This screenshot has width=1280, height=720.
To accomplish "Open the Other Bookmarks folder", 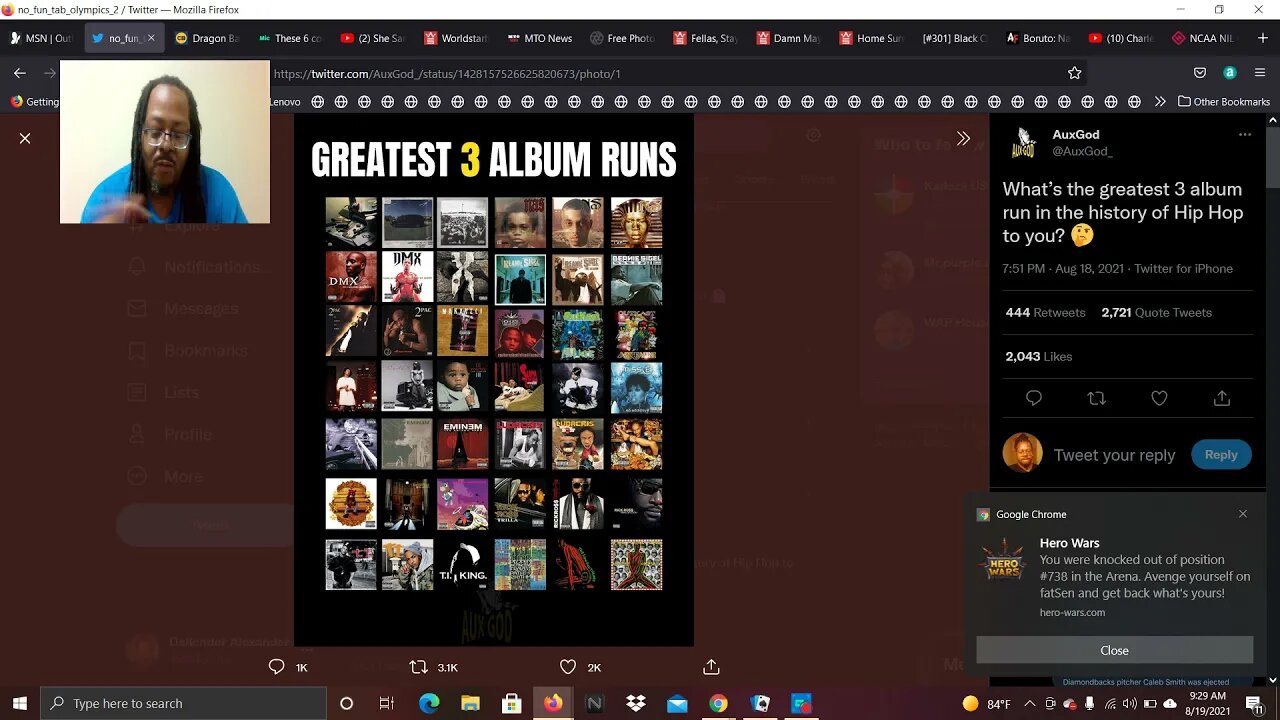I will click(1224, 101).
